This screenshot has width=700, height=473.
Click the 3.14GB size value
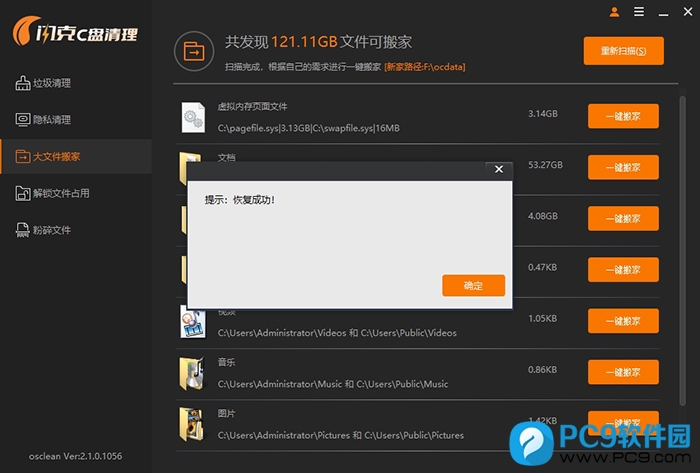coord(543,114)
